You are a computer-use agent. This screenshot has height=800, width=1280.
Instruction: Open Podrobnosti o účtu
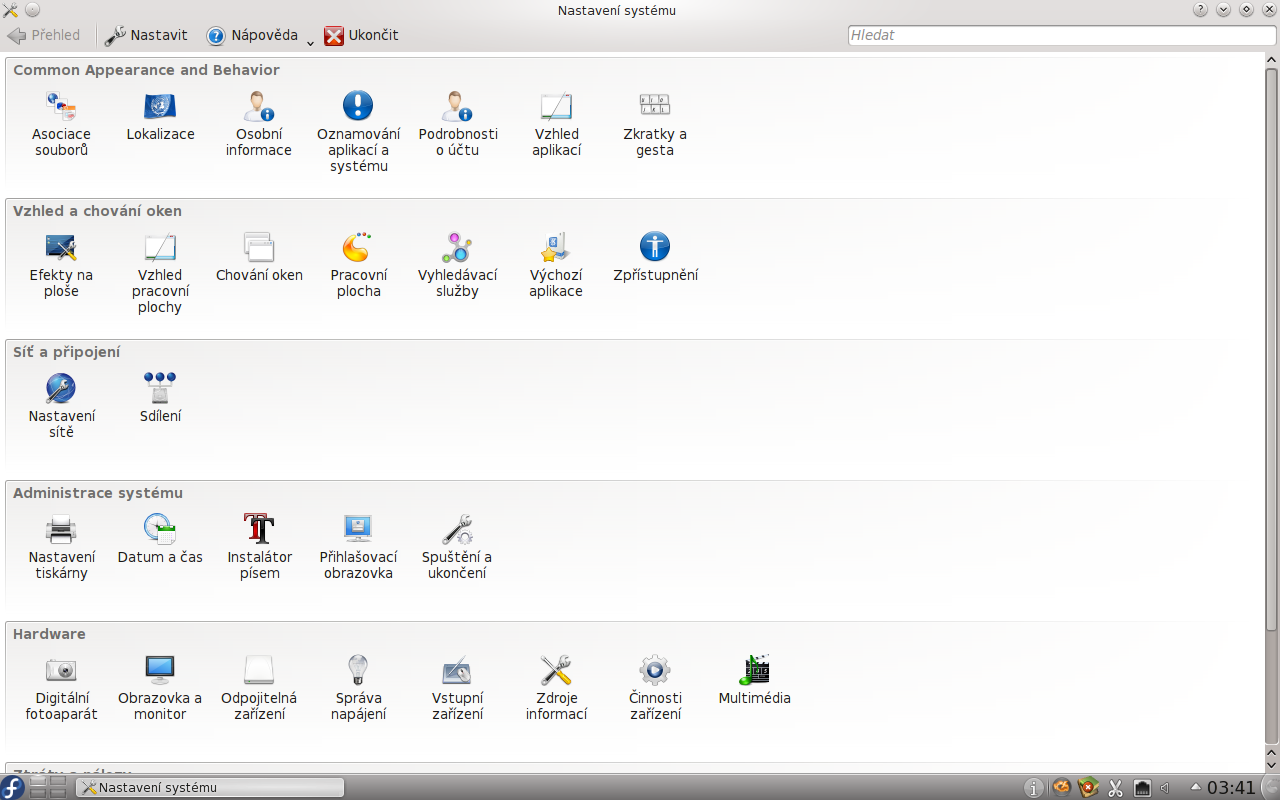click(457, 124)
